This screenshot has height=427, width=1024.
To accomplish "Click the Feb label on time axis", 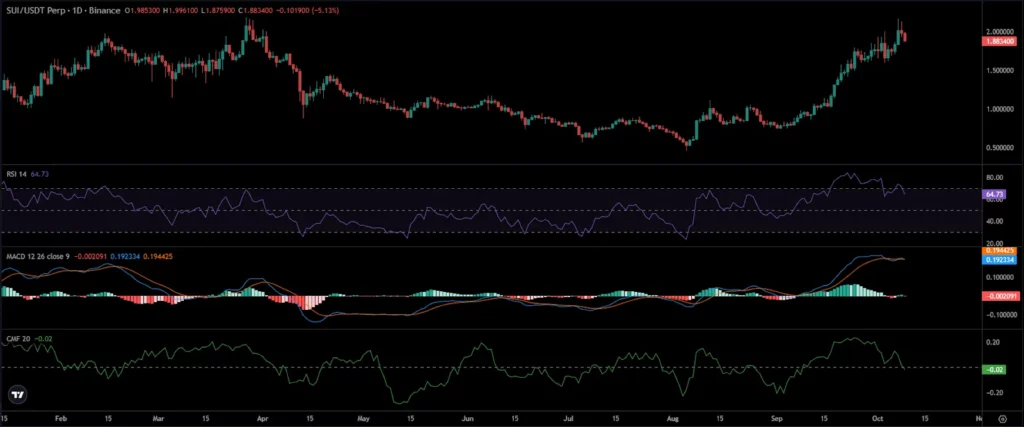I will click(61, 418).
